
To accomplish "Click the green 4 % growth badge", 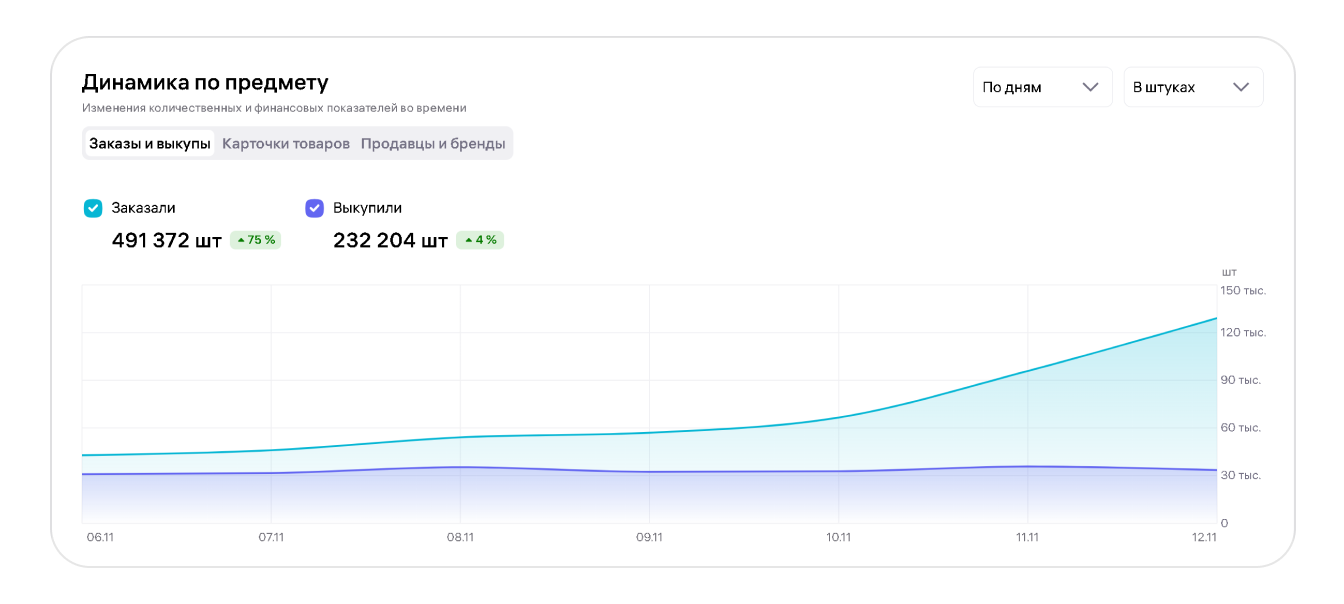I will coord(480,240).
